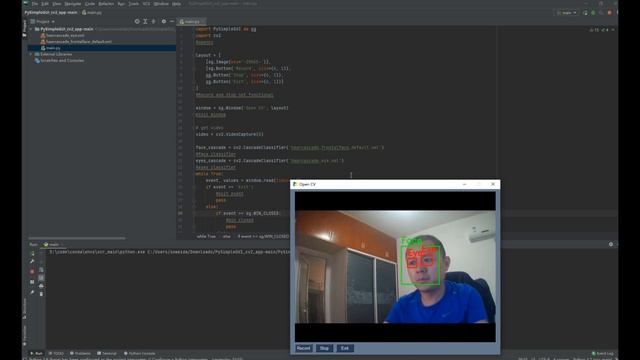Click Scroll to end icon in console
The width and height of the screenshot is (640, 360).
tap(41, 278)
